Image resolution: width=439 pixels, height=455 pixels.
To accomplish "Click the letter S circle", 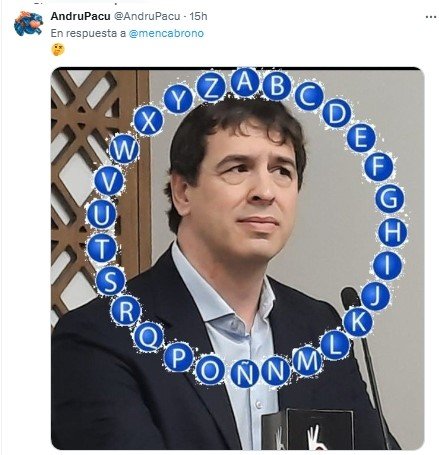I will coord(111,281).
